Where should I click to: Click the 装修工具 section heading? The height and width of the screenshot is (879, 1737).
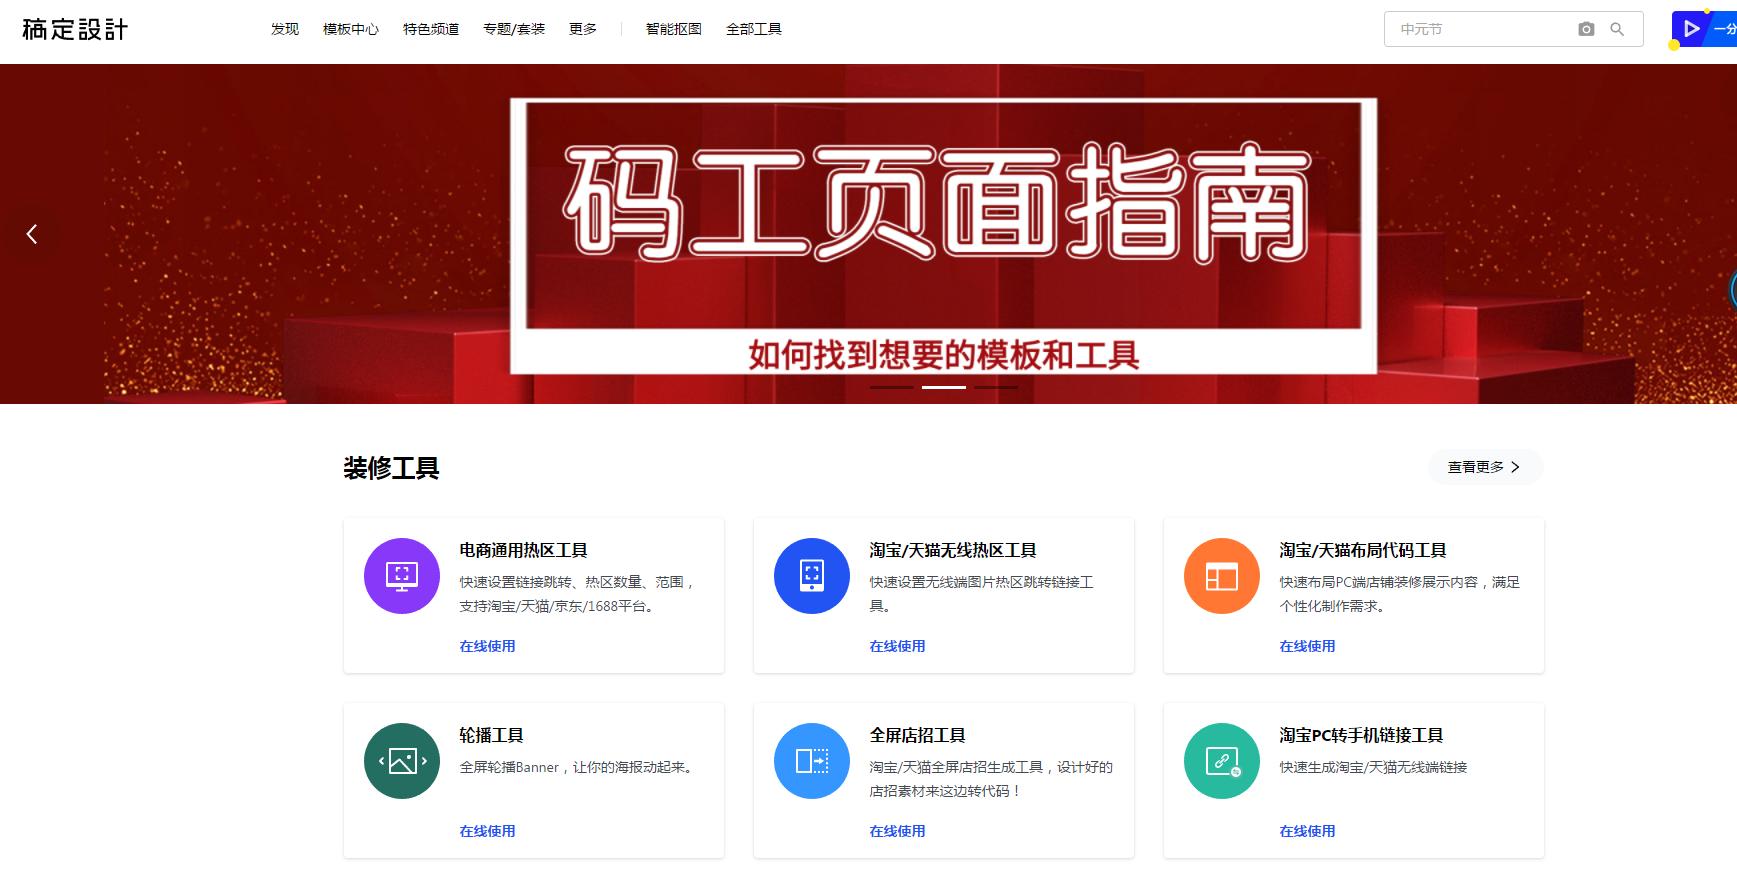(x=391, y=468)
